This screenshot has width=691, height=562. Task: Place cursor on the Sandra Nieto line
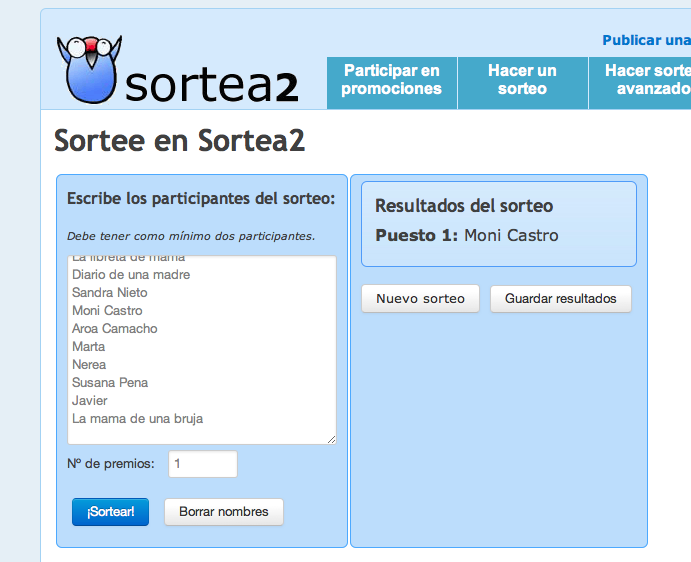click(x=110, y=293)
